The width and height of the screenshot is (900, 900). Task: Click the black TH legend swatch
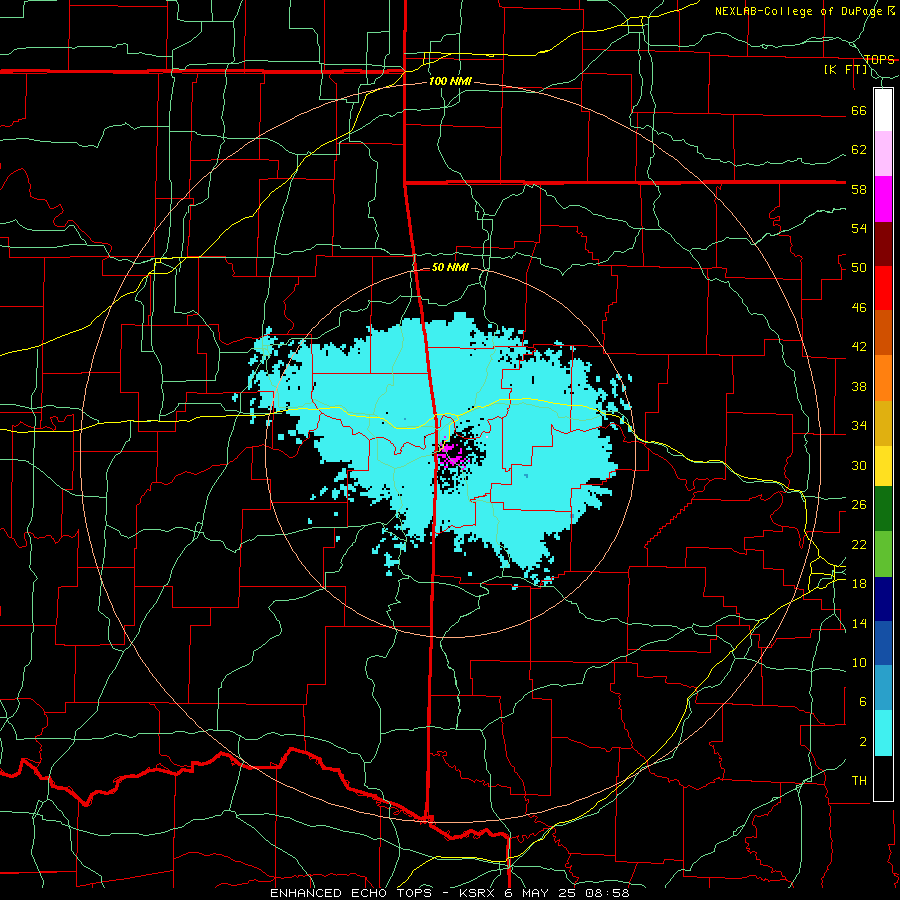pos(883,778)
